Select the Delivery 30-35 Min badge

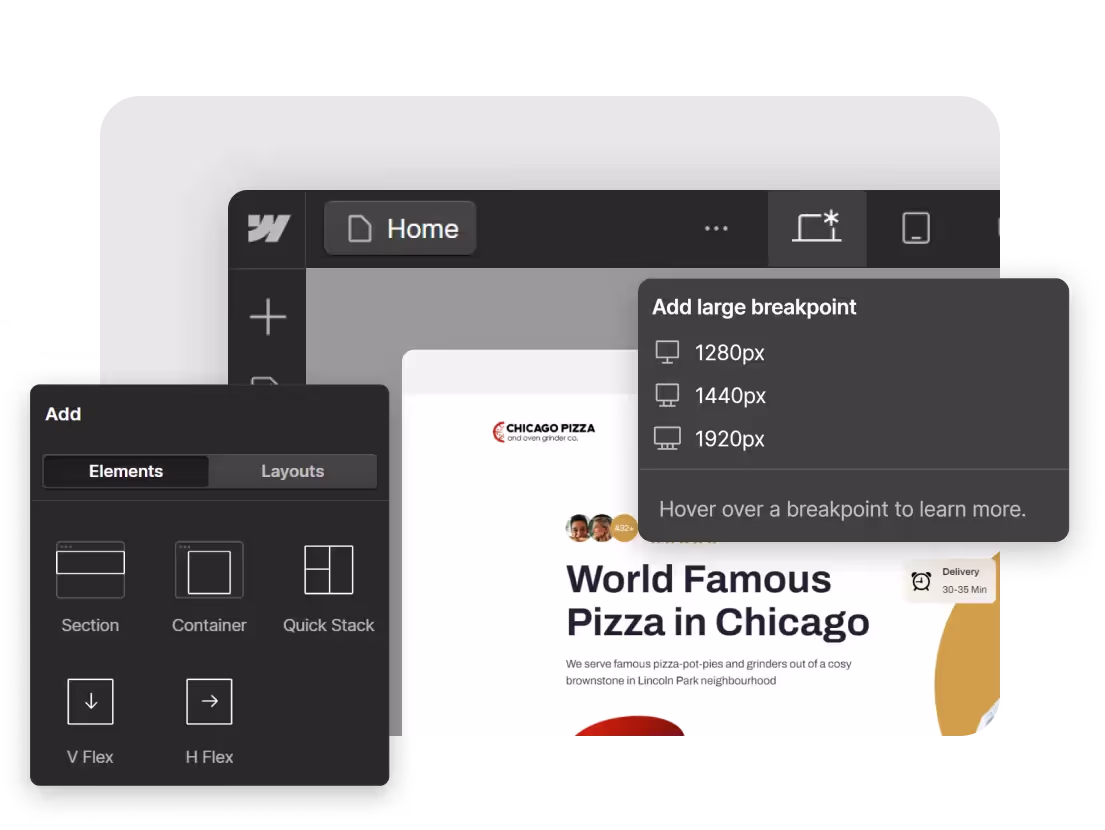[x=951, y=581]
